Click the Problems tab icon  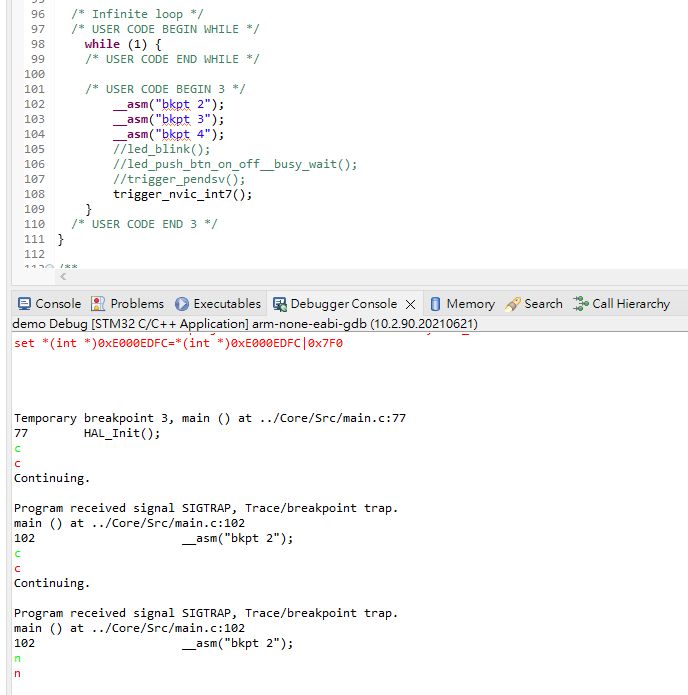[98, 304]
